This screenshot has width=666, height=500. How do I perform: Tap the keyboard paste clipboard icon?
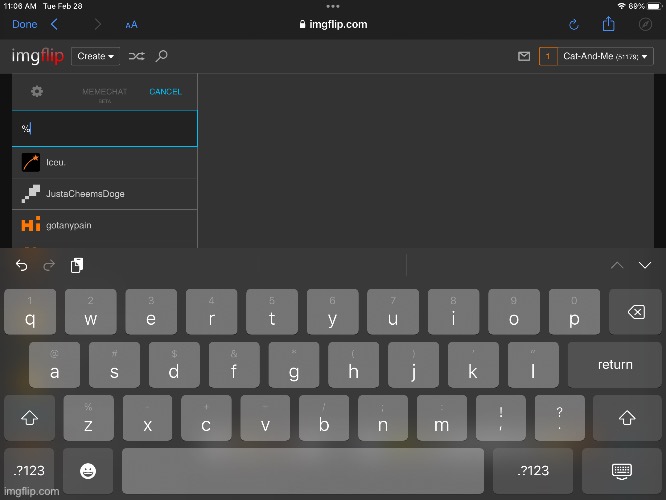click(77, 265)
